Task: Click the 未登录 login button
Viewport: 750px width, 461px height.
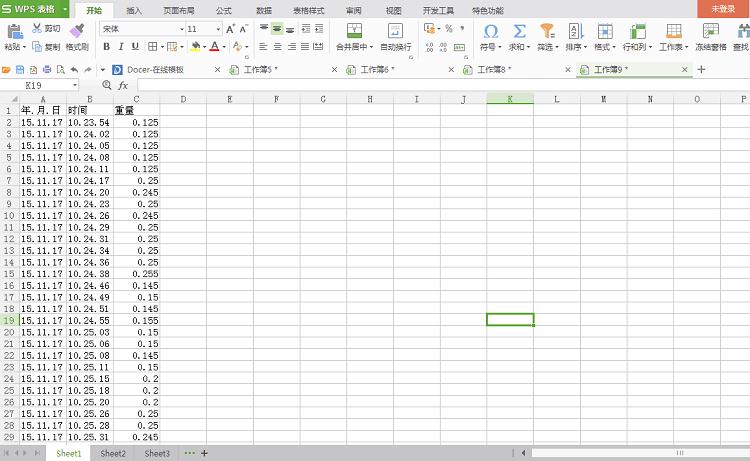Action: 723,8
